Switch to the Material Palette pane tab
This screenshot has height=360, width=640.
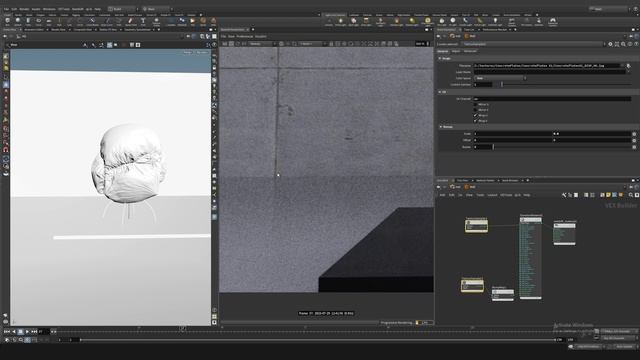pyautogui.click(x=485, y=180)
